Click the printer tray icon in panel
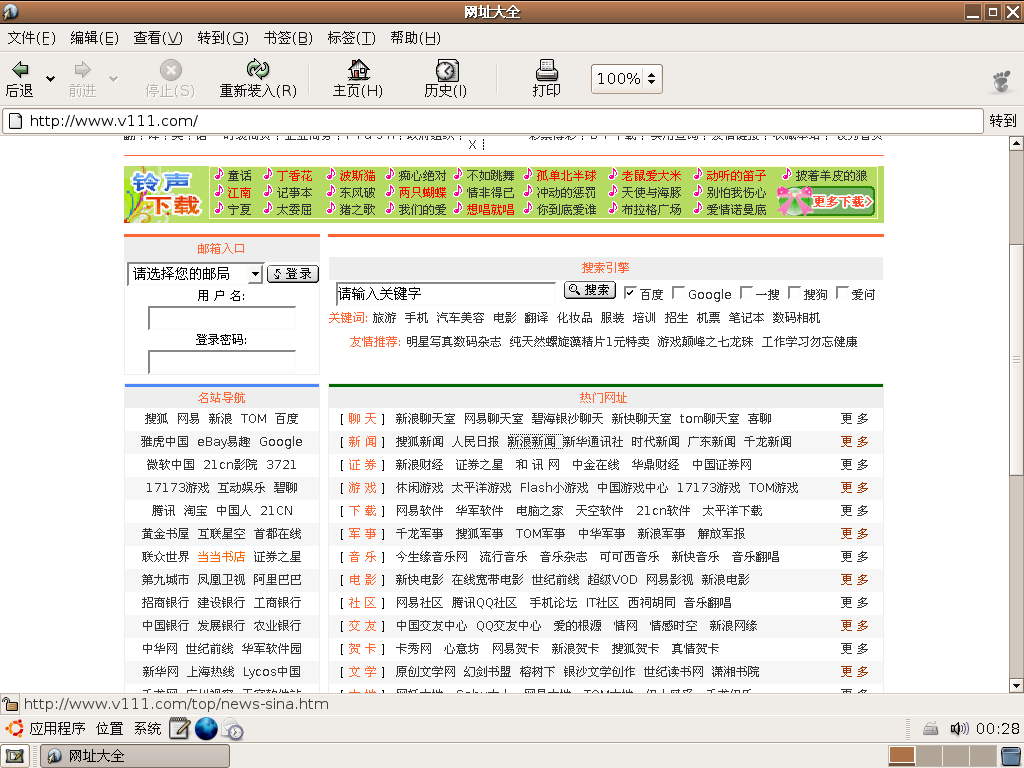 [931, 728]
